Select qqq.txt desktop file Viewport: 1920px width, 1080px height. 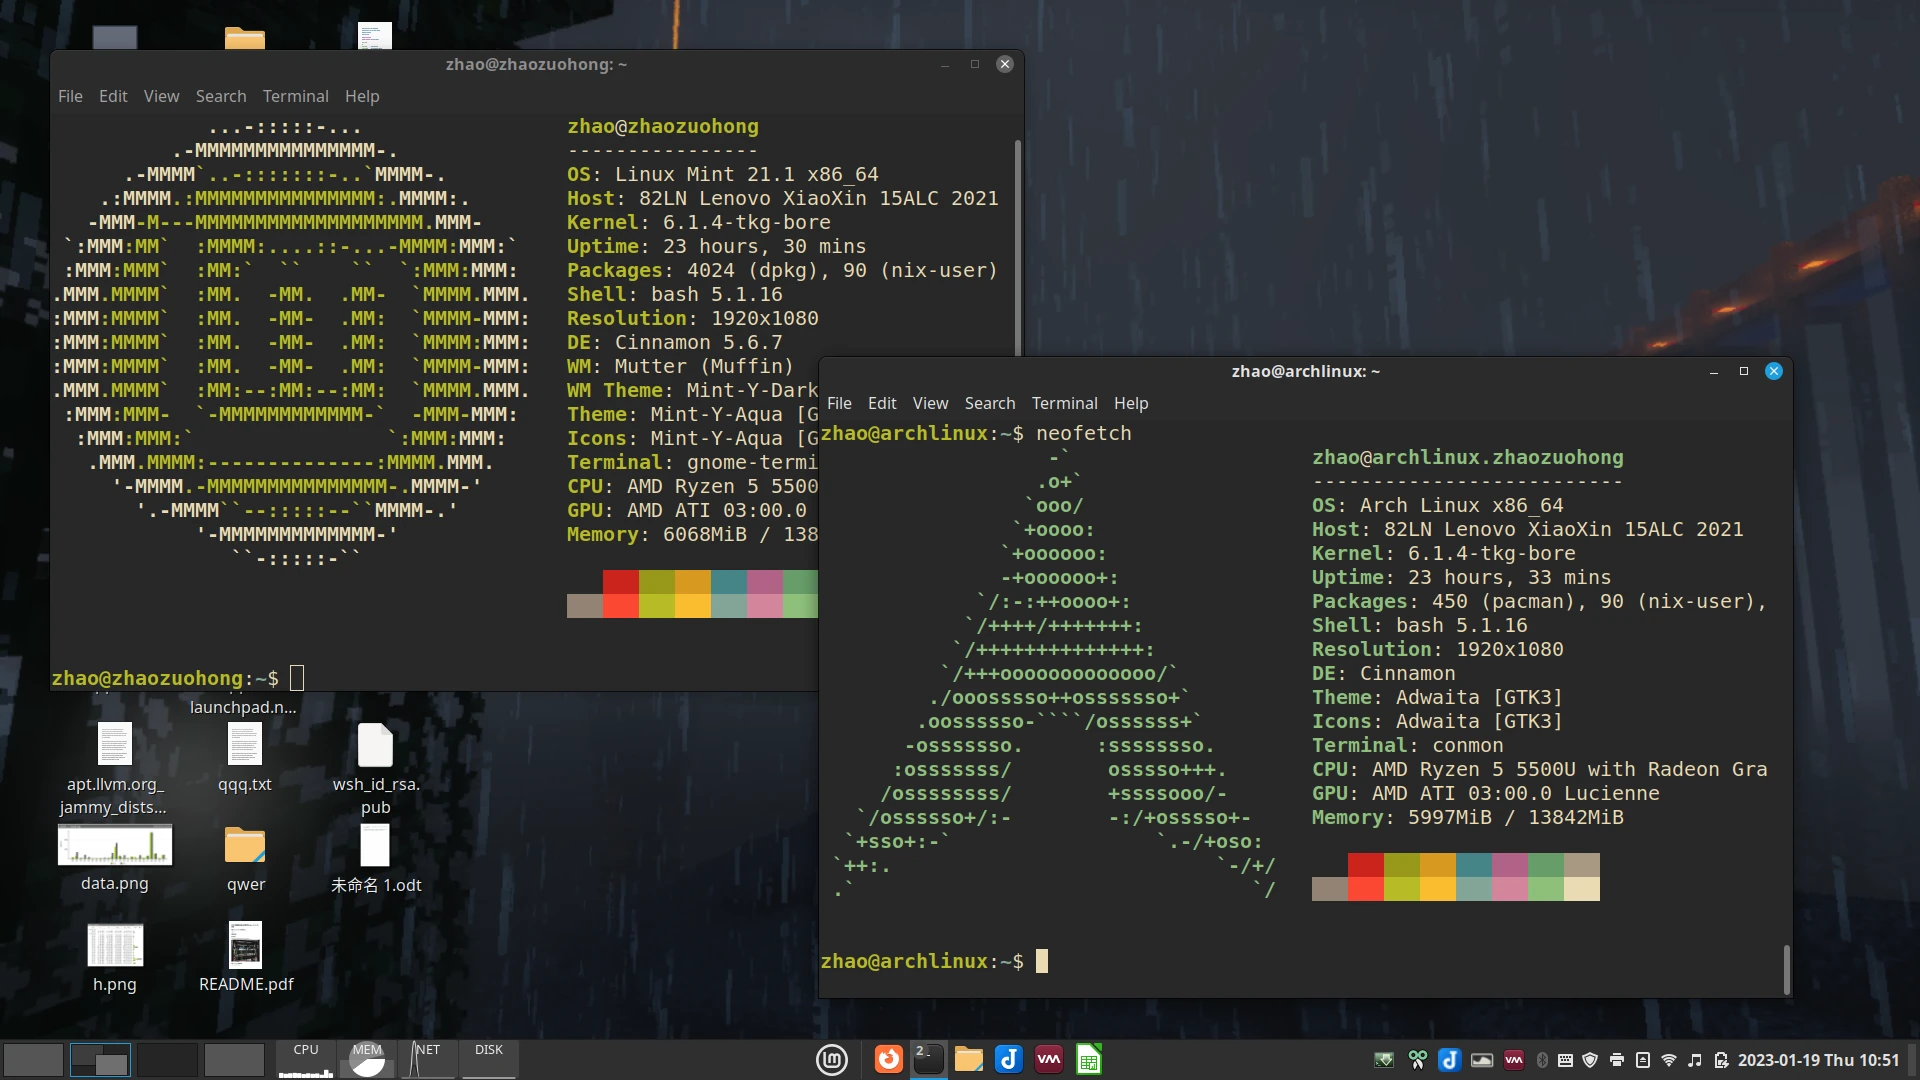coord(245,757)
